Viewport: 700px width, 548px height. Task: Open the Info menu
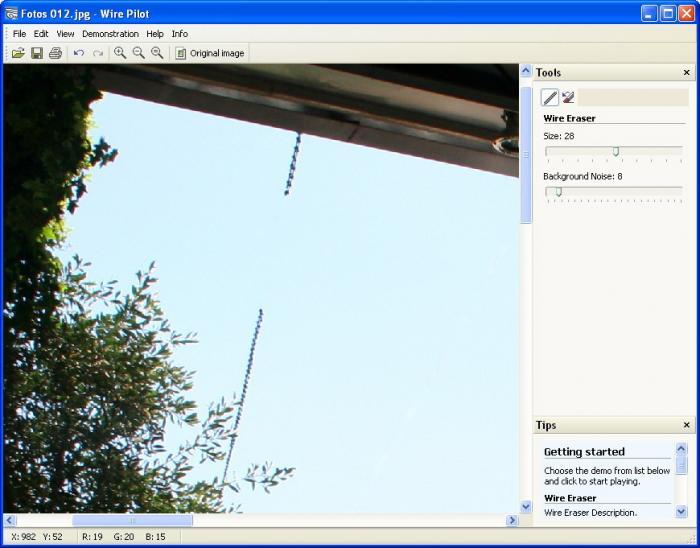point(179,34)
